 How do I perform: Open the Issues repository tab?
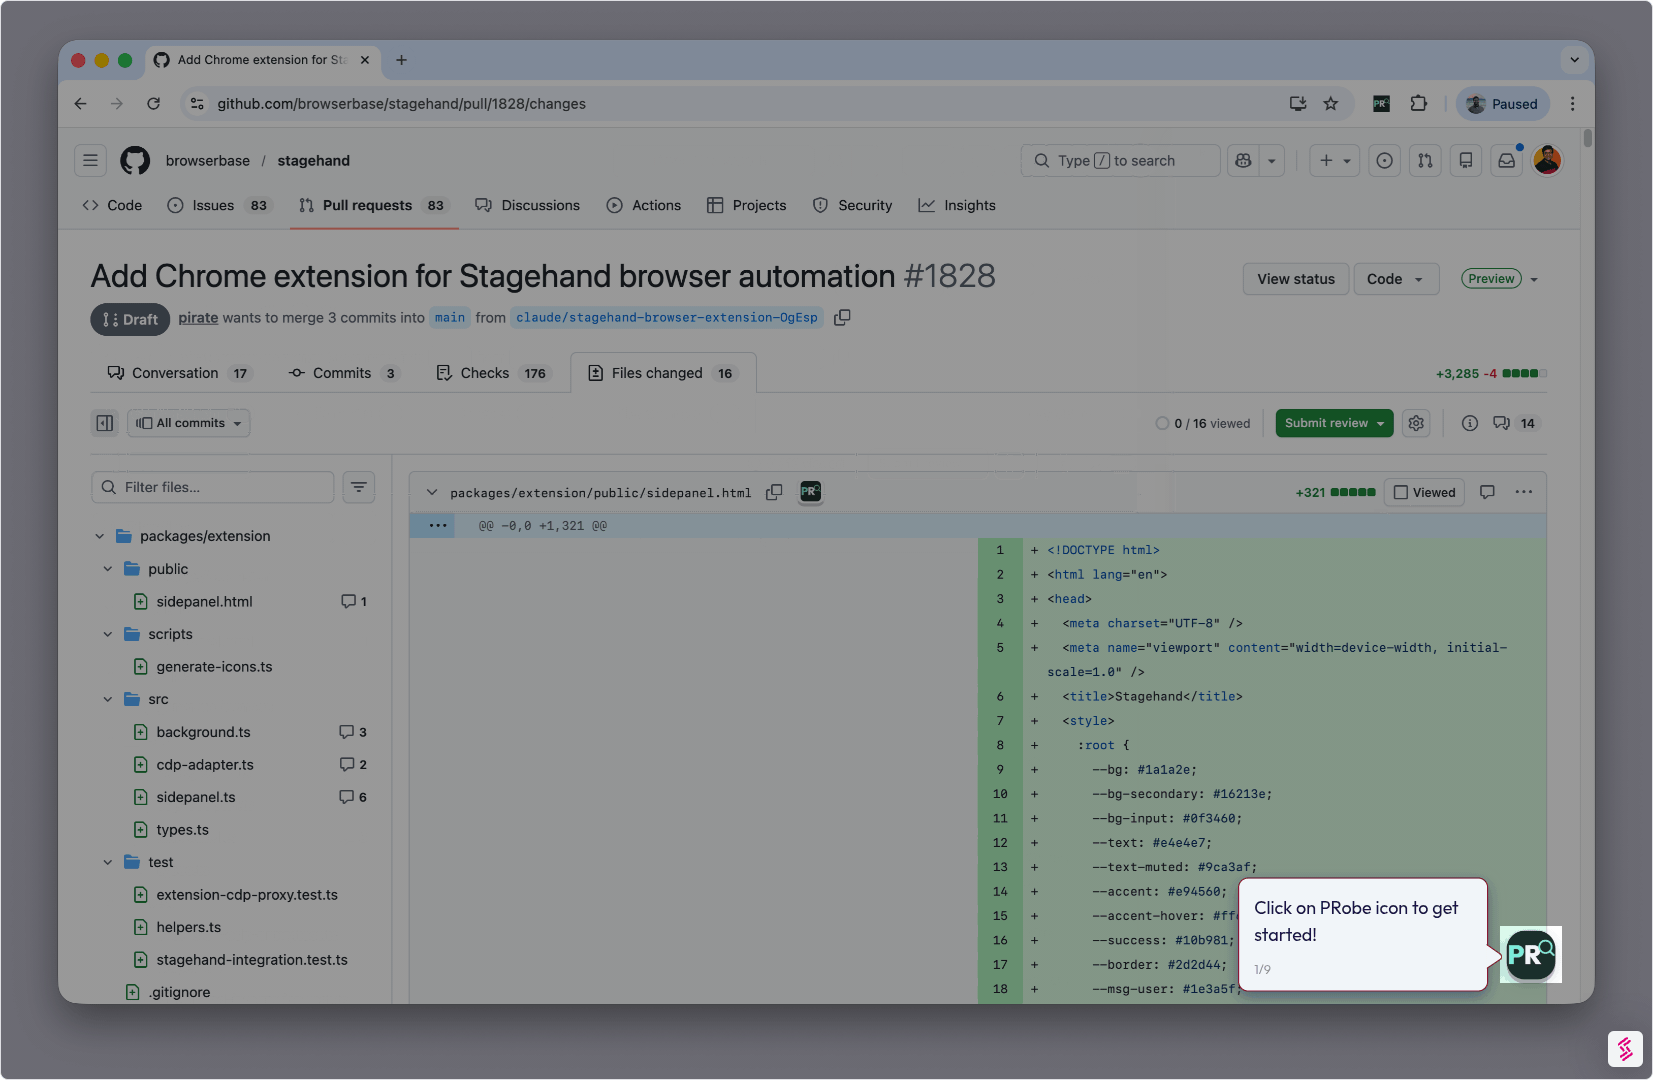[x=219, y=205]
